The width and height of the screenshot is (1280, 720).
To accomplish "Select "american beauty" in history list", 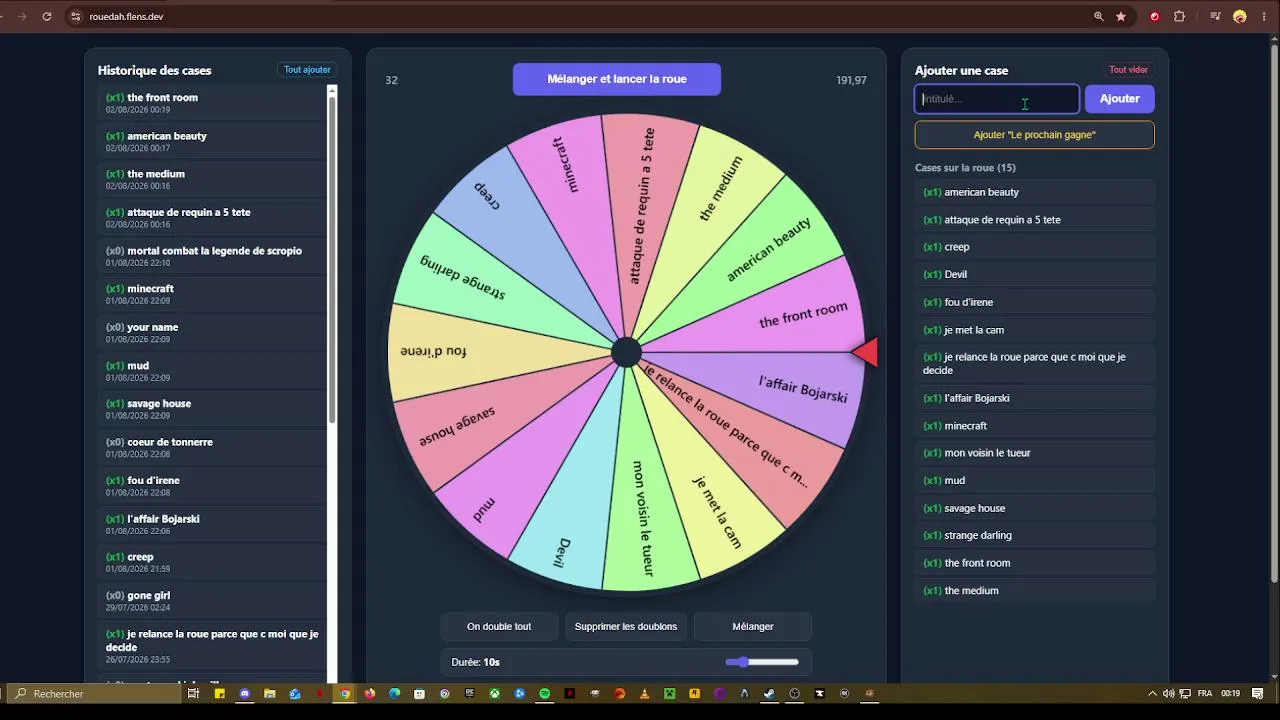I will tap(212, 141).
